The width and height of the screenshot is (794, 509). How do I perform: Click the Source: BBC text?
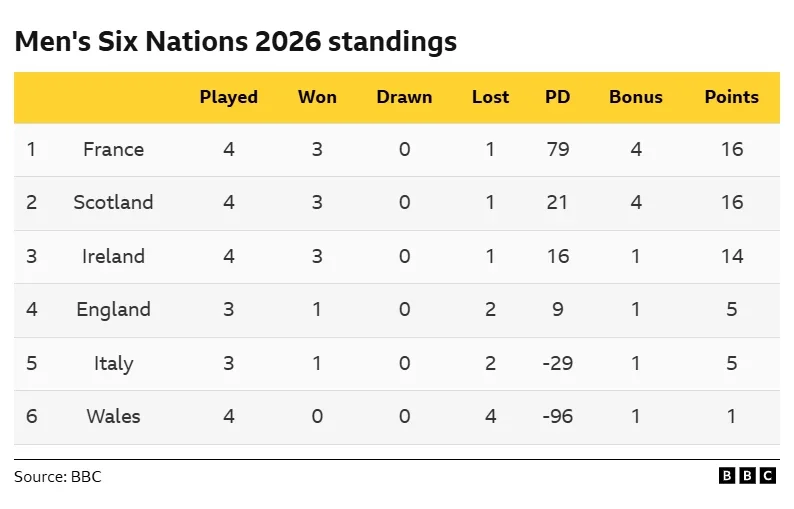point(58,477)
